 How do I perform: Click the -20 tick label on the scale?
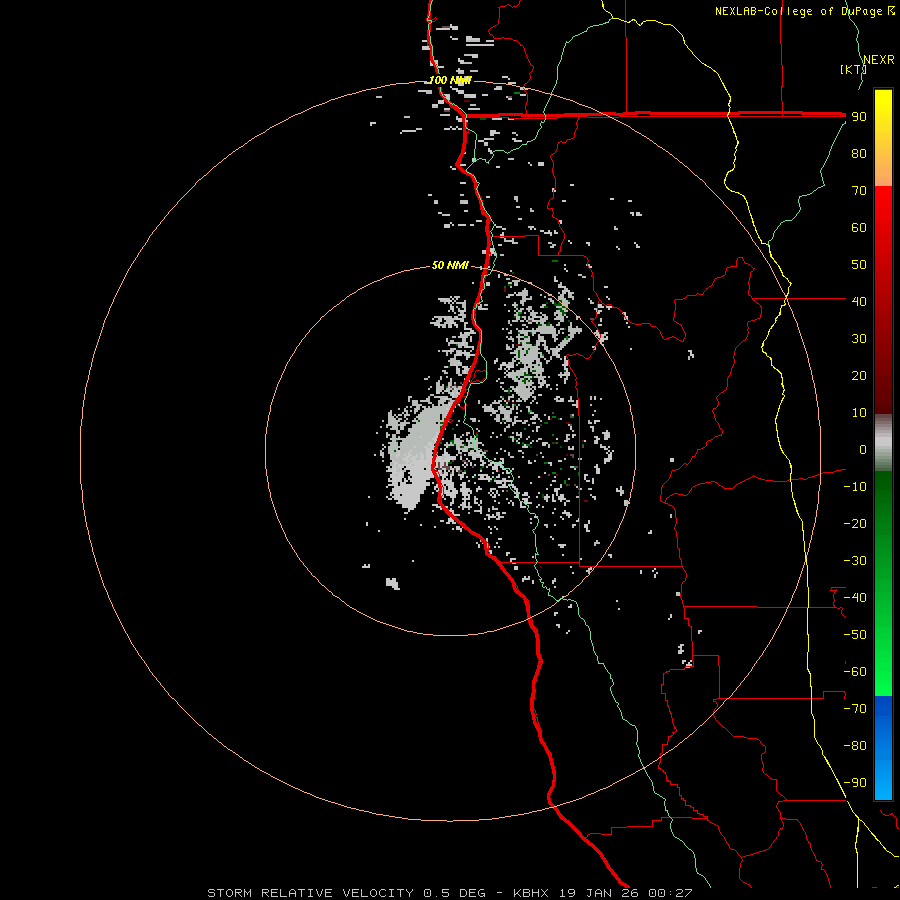(855, 523)
